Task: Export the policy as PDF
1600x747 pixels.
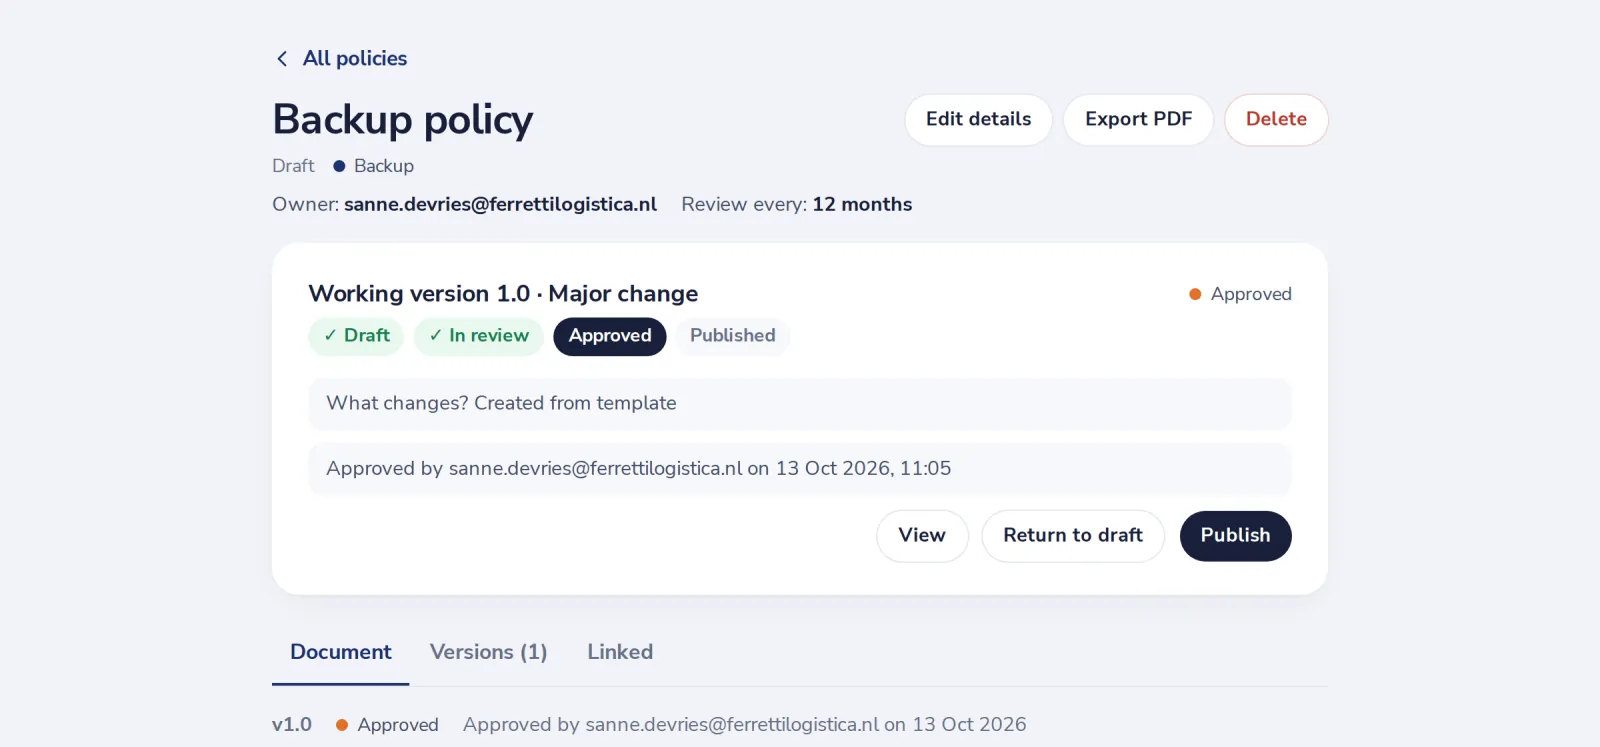Action: tap(1138, 119)
